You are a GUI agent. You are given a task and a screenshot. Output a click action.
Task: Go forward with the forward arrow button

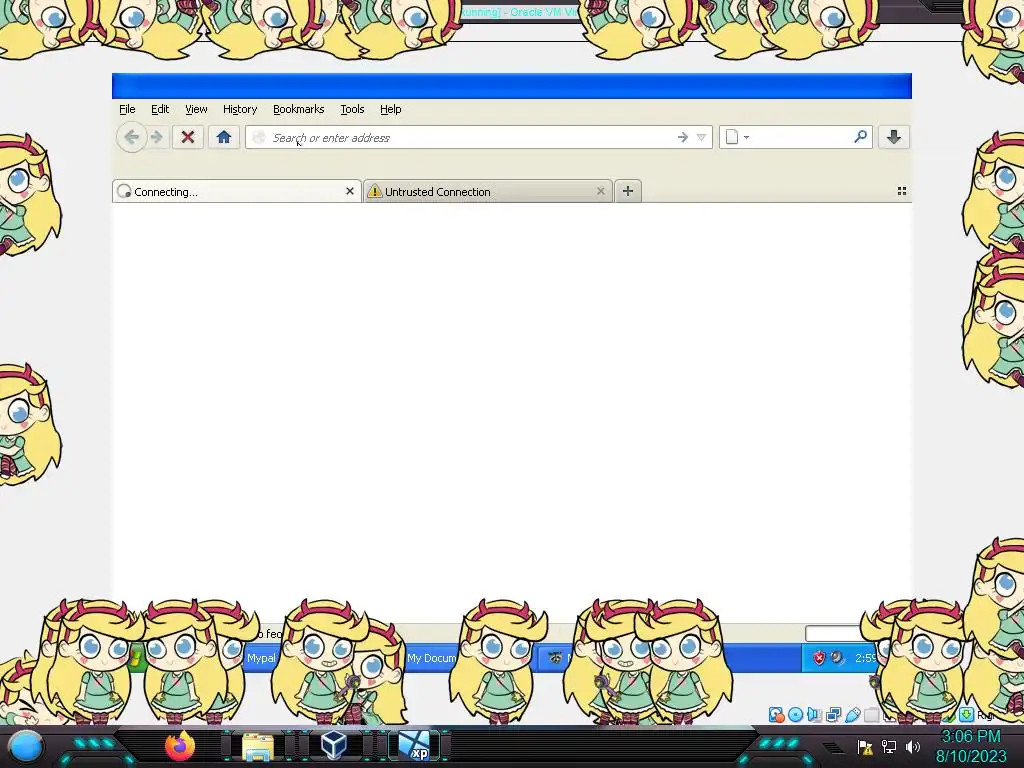157,137
